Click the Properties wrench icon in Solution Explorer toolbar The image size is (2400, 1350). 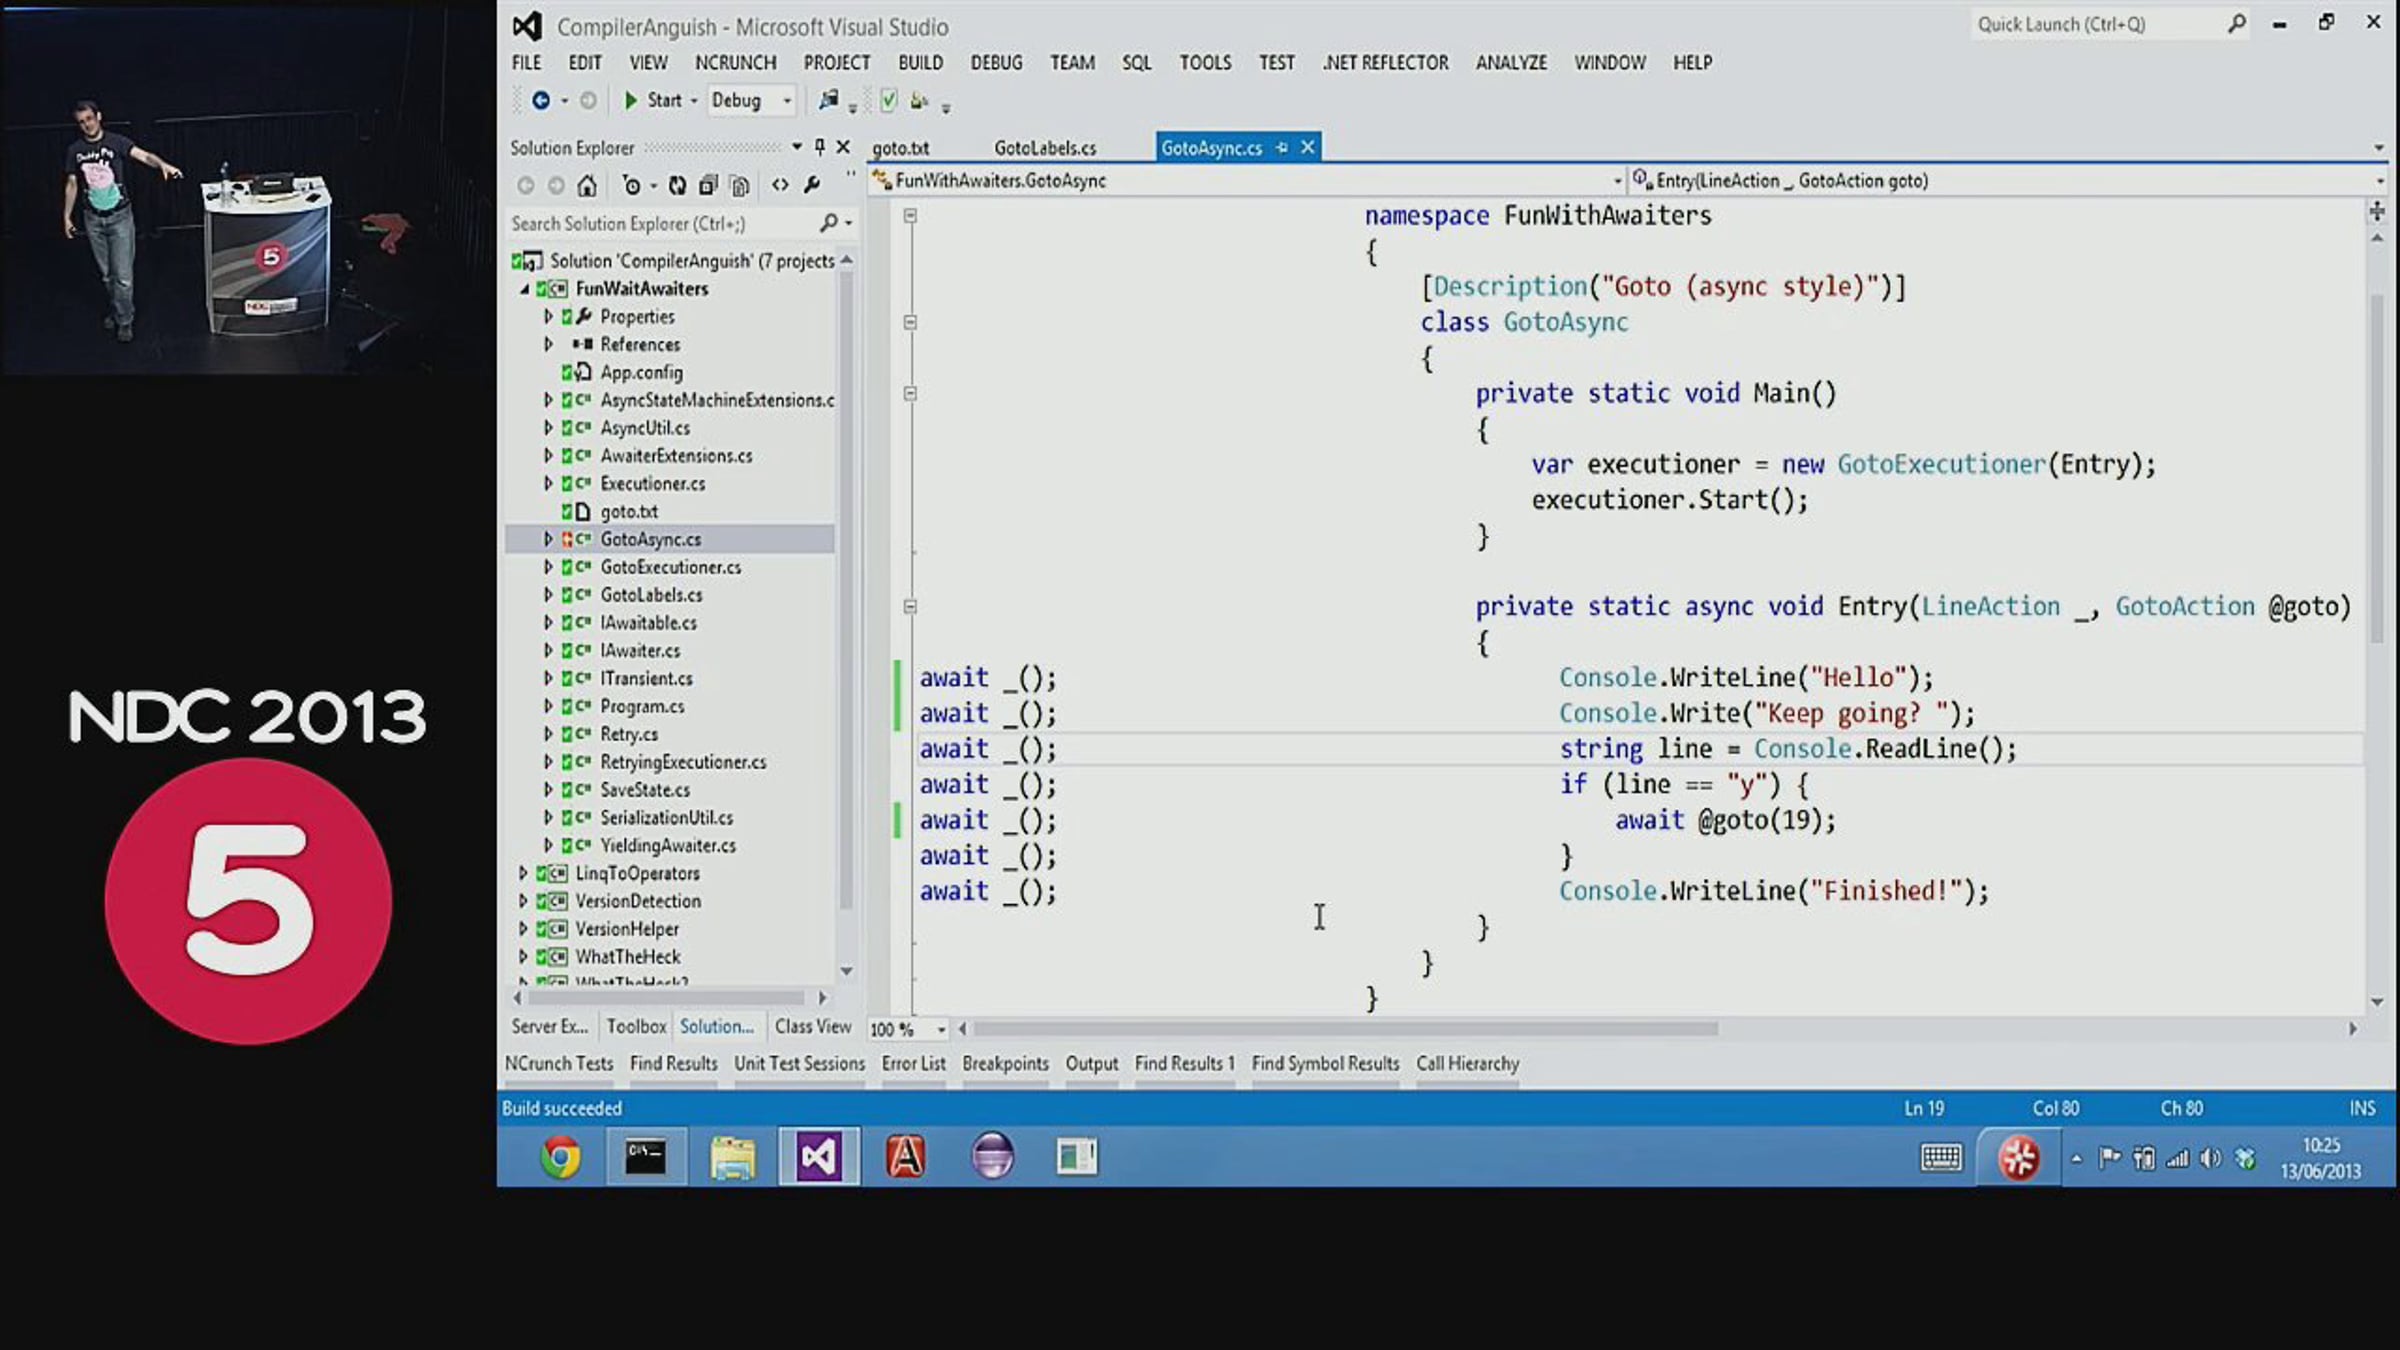pyautogui.click(x=812, y=185)
